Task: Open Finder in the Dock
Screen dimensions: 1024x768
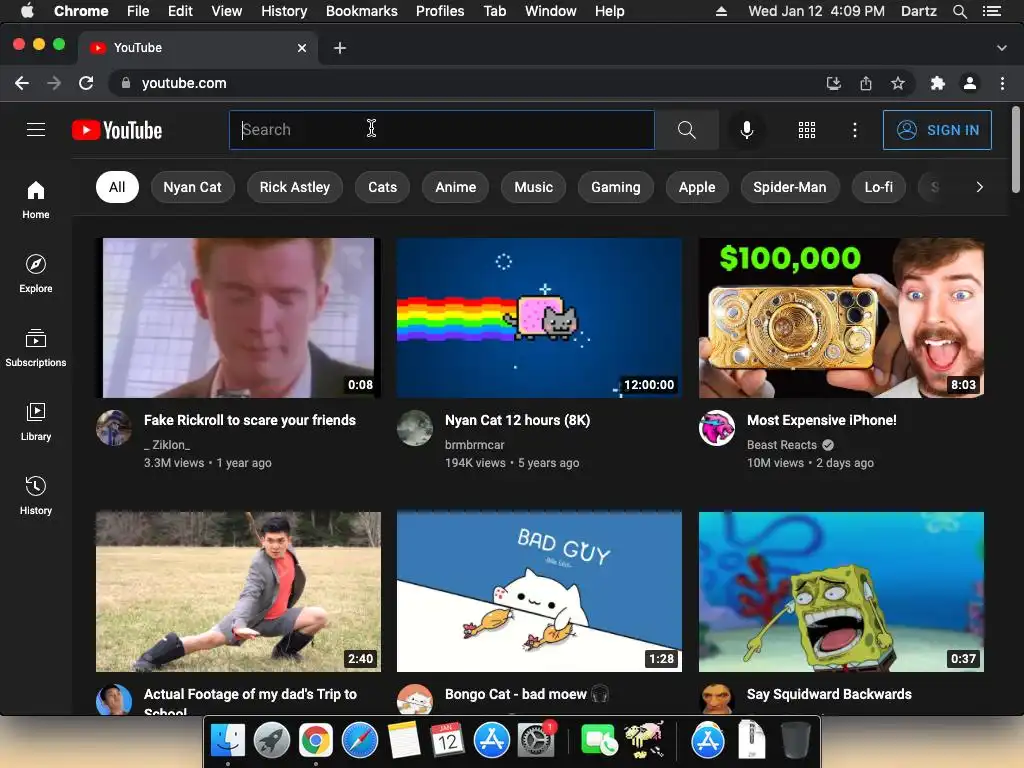Action: (227, 741)
